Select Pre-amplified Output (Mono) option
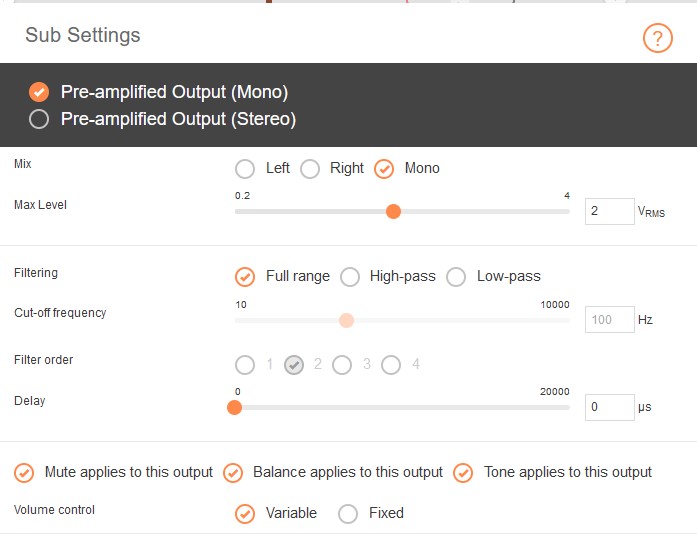The width and height of the screenshot is (697, 534). 39,92
